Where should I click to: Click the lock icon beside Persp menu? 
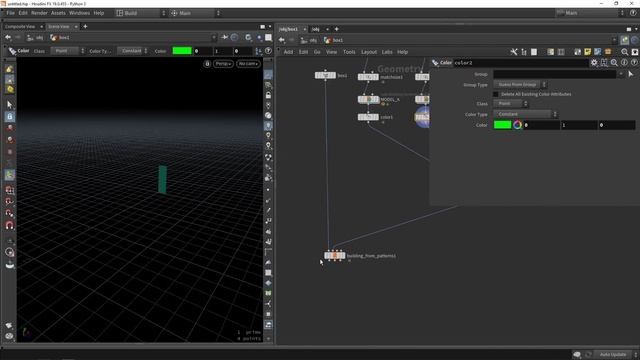pyautogui.click(x=207, y=64)
